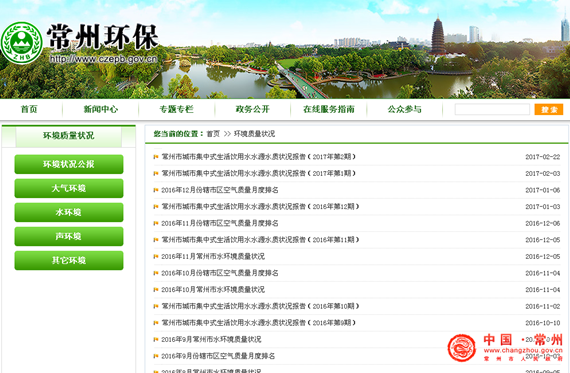Select 大气环境 in the sidebar
The image size is (570, 373).
[69, 188]
